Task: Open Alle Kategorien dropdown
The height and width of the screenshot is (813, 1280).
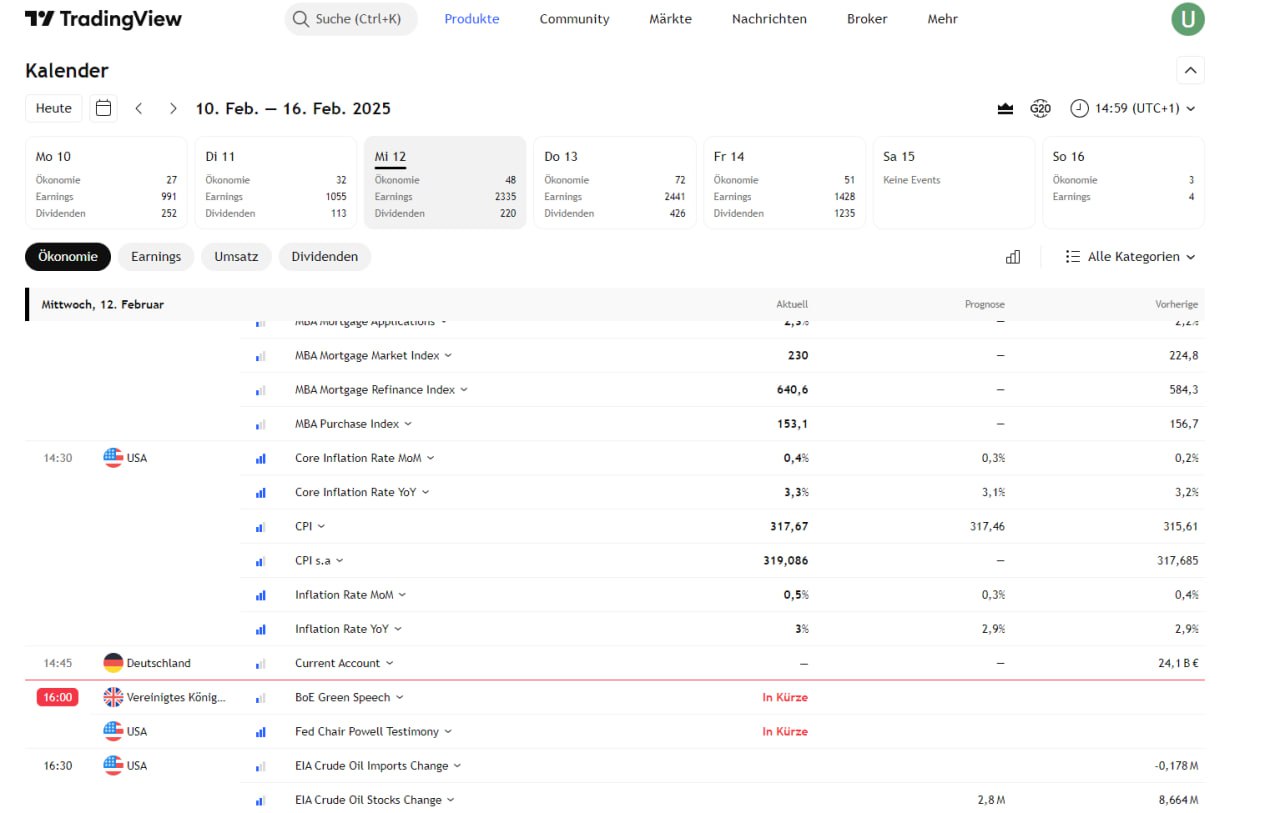Action: [x=1130, y=257]
